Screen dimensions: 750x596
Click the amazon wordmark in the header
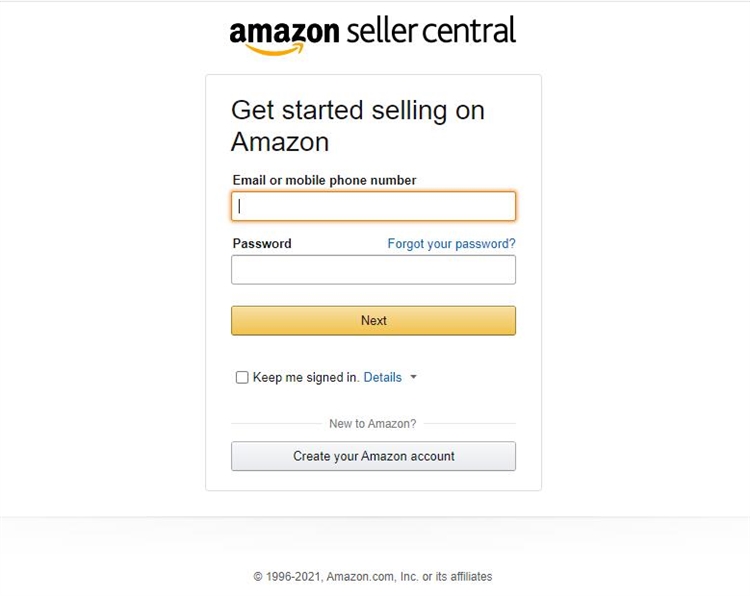[x=284, y=32]
